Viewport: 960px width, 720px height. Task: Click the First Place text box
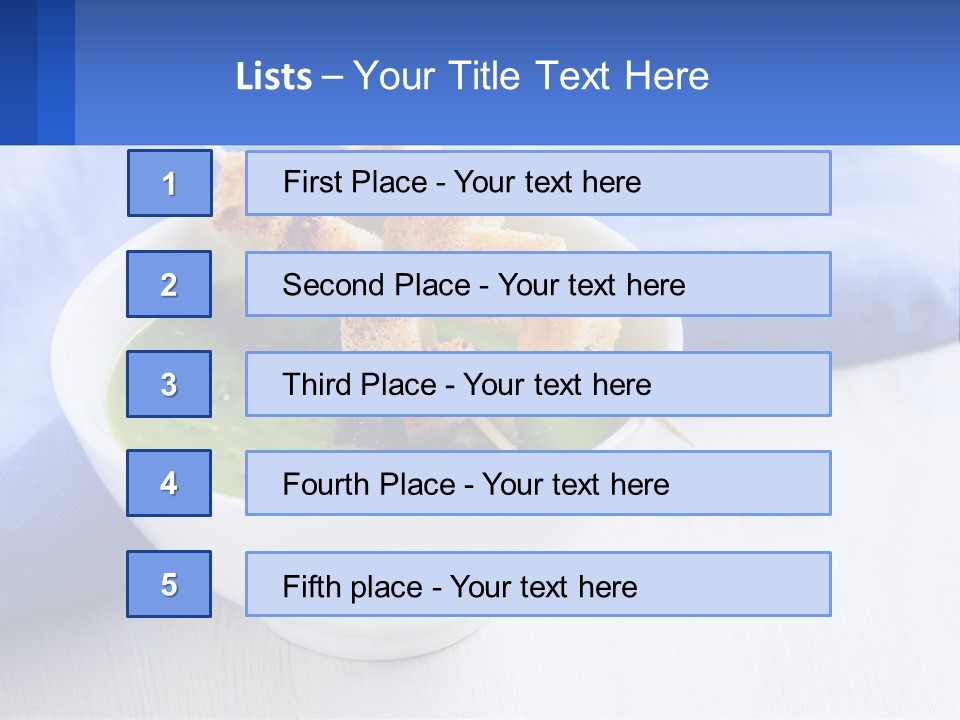[538, 183]
